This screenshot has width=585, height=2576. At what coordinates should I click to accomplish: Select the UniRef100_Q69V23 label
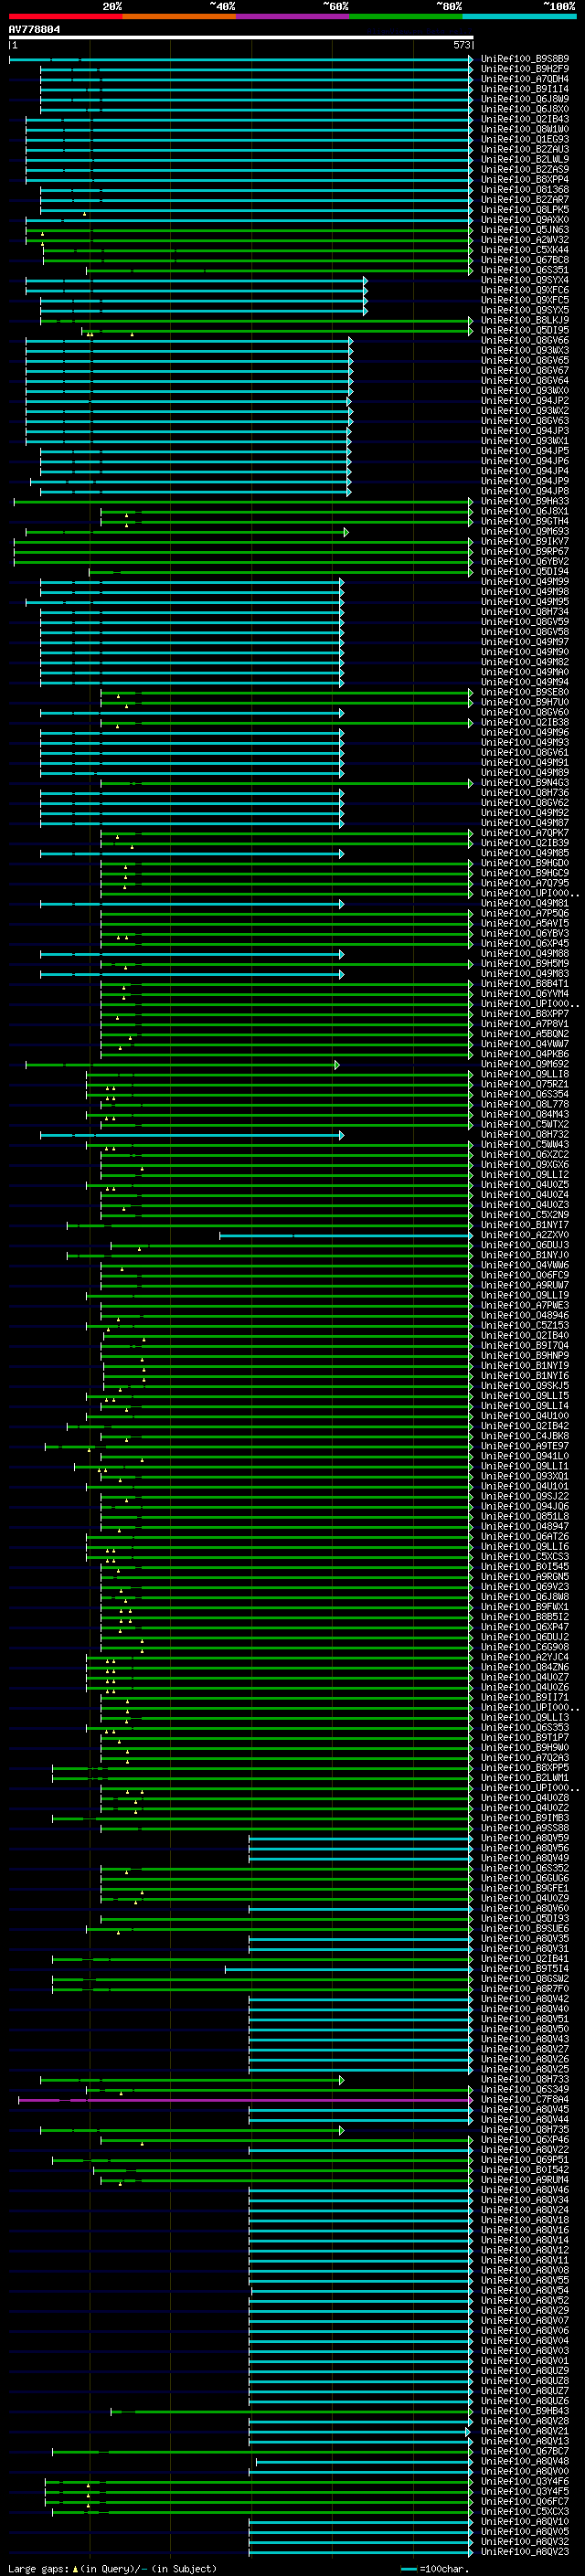pos(525,1586)
